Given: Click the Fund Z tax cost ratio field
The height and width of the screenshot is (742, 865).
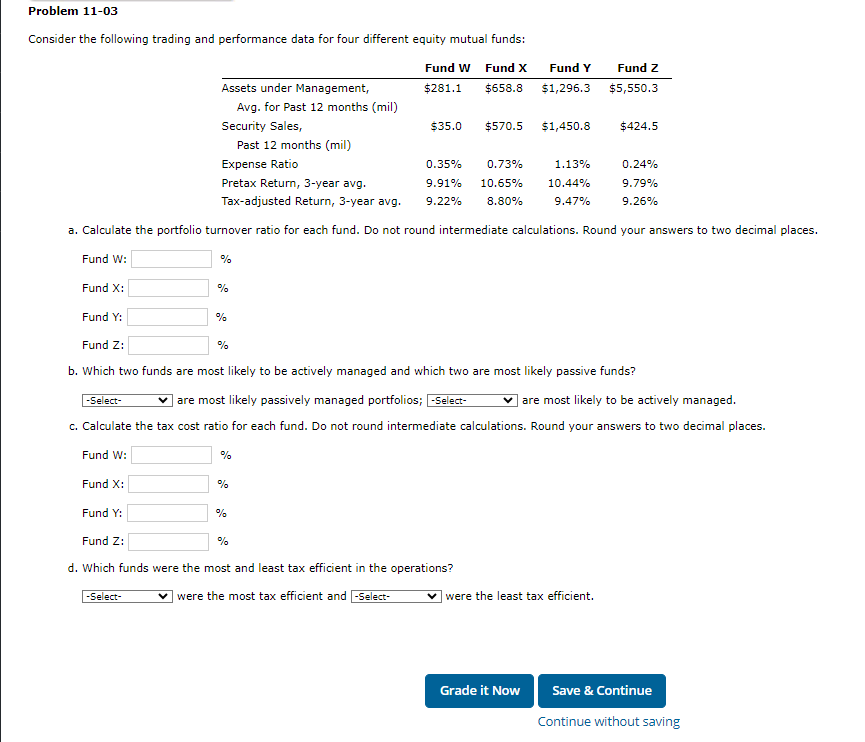Looking at the screenshot, I should point(170,541).
